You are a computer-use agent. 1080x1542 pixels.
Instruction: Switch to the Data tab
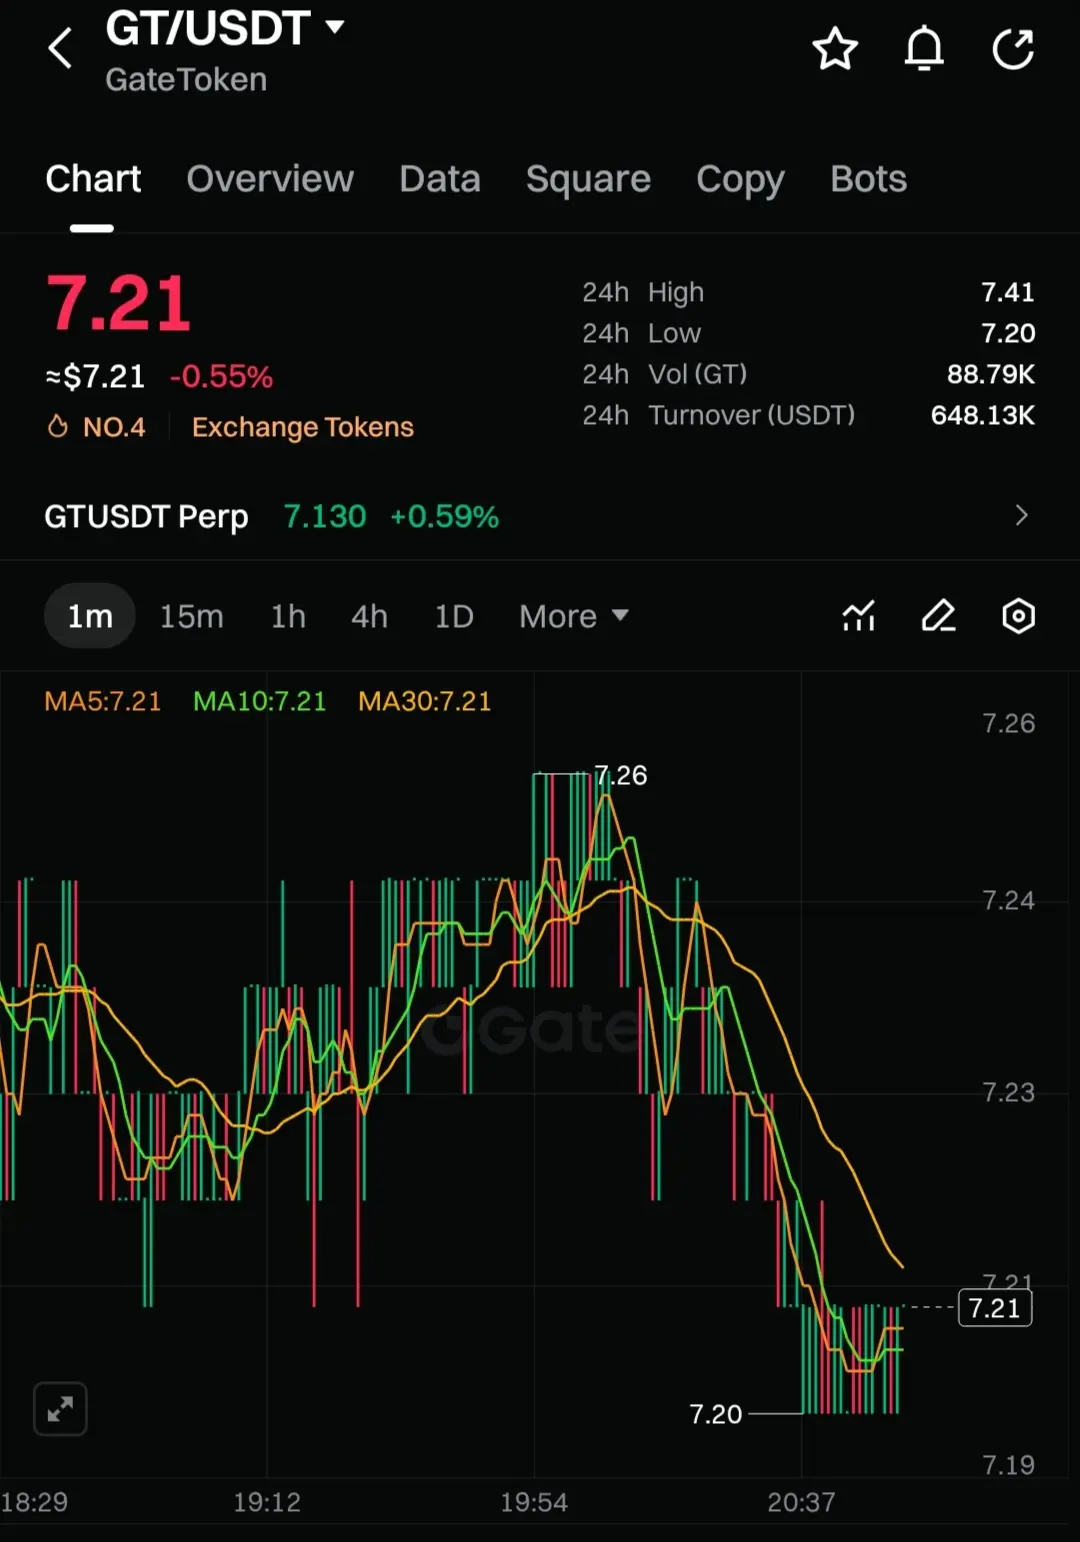pyautogui.click(x=440, y=179)
